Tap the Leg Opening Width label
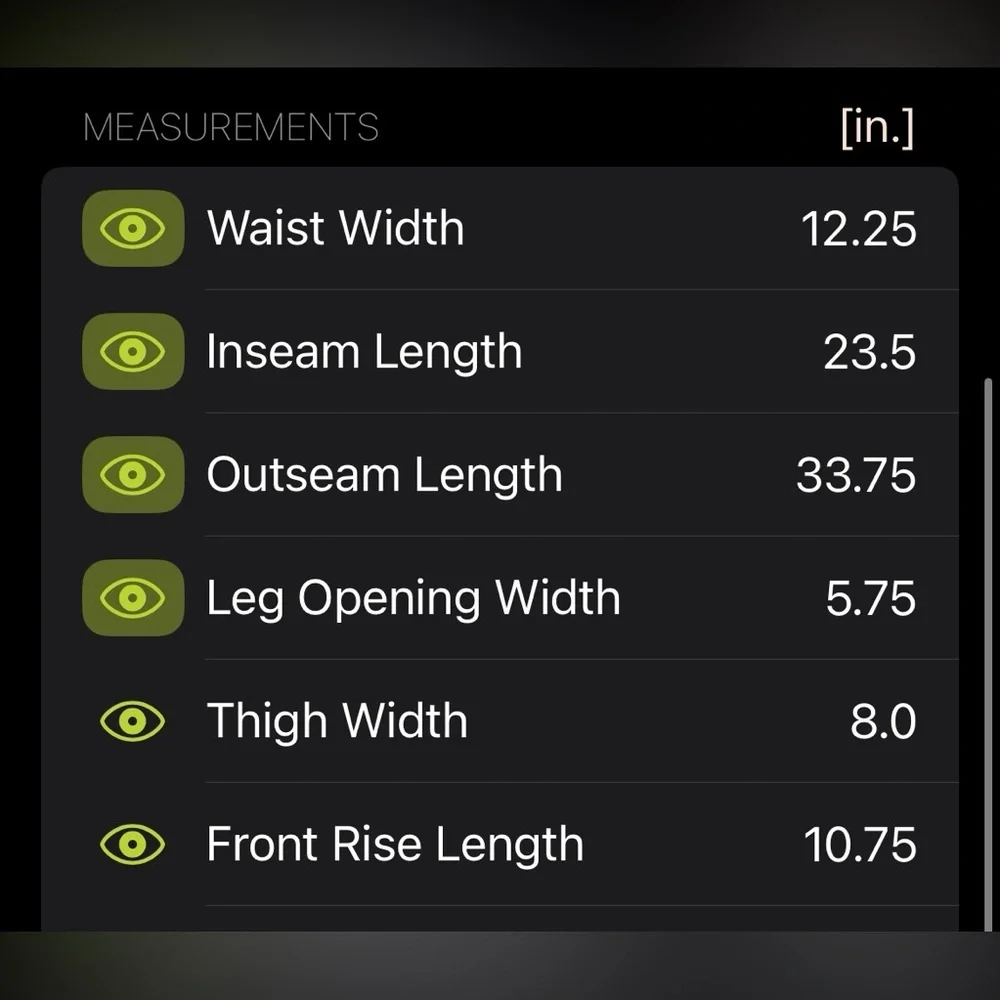 (413, 598)
